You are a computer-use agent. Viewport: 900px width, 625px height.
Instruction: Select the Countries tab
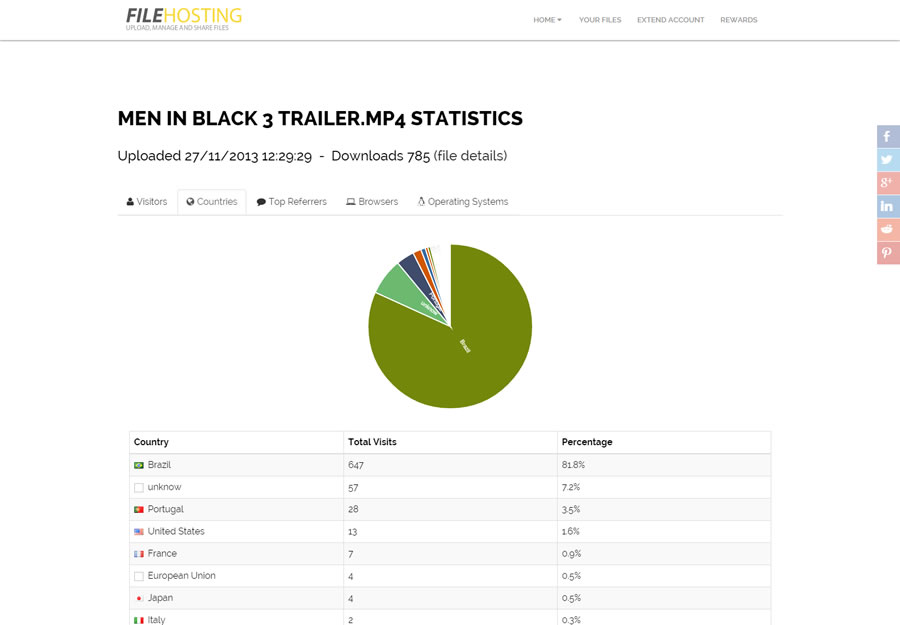212,202
